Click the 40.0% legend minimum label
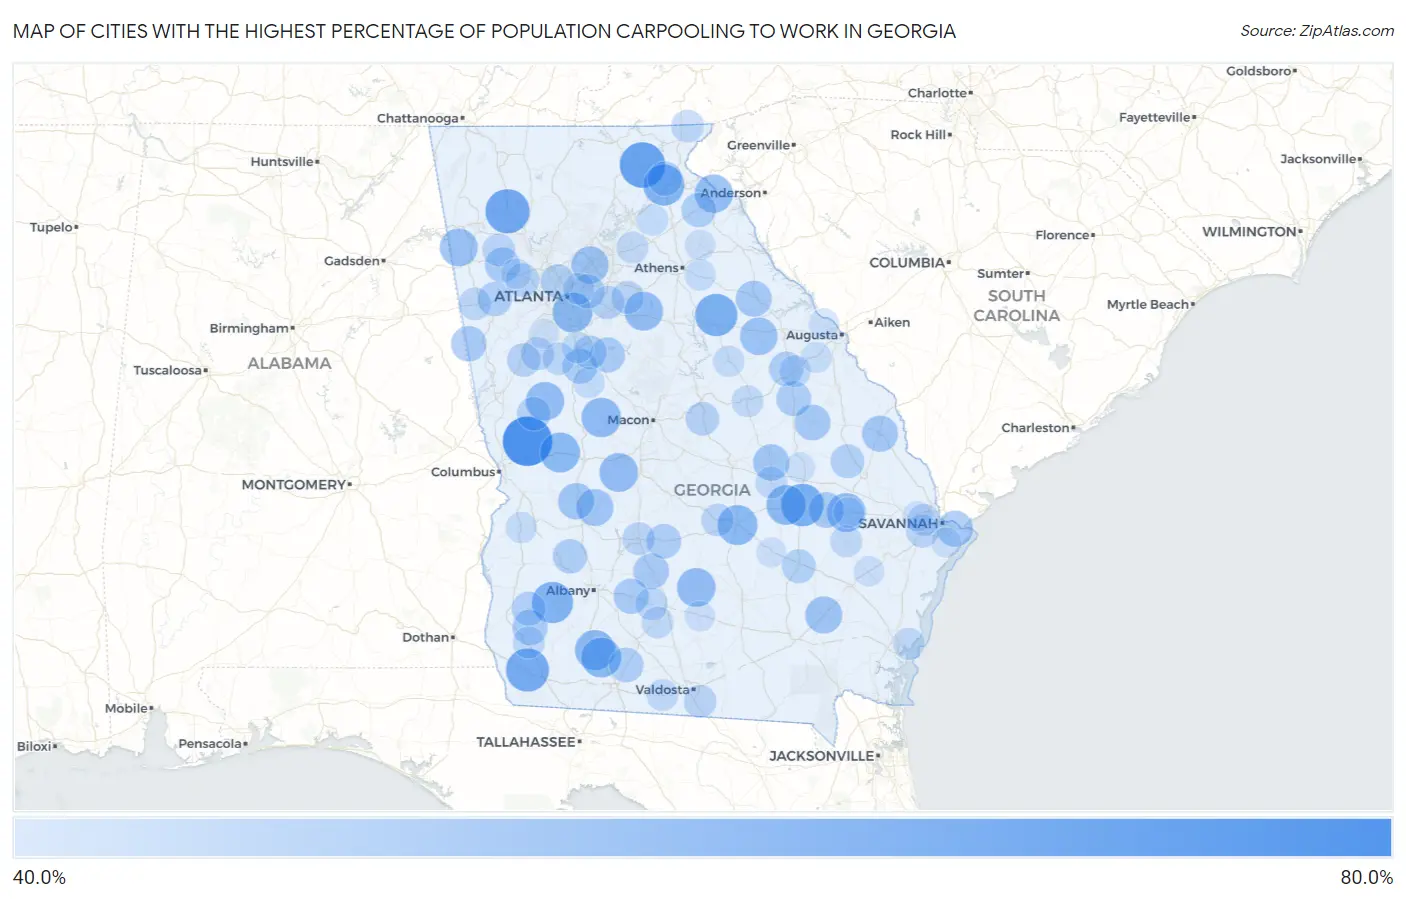 [x=39, y=877]
